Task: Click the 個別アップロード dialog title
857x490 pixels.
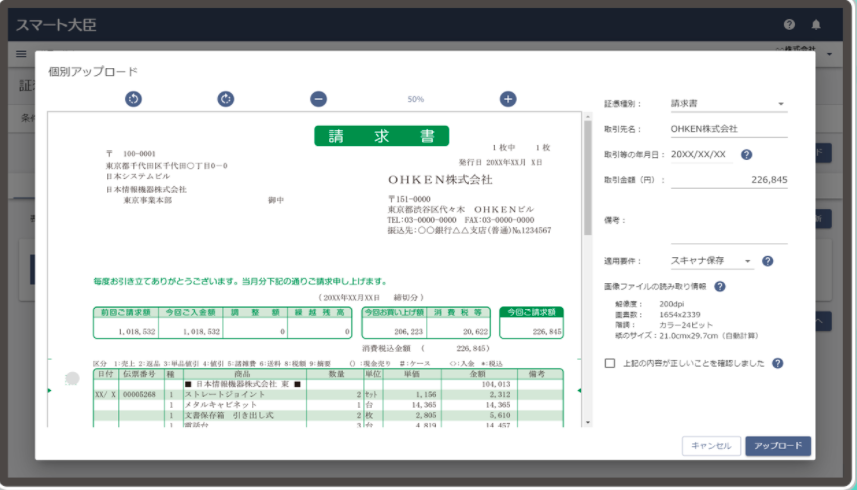Action: click(x=93, y=72)
